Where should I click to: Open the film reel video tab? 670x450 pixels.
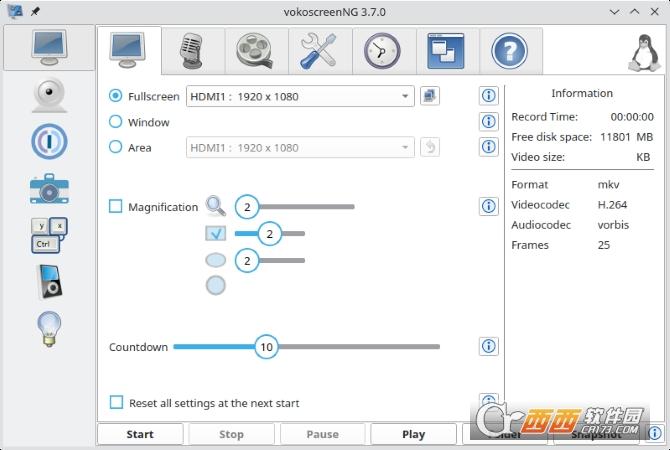pos(252,49)
